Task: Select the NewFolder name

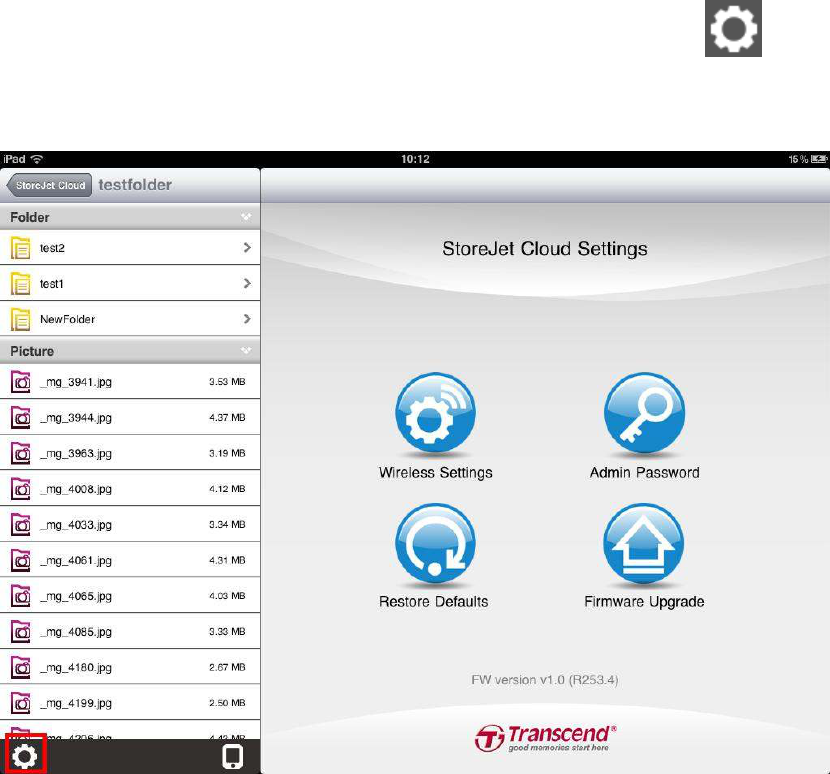Action: 67,319
